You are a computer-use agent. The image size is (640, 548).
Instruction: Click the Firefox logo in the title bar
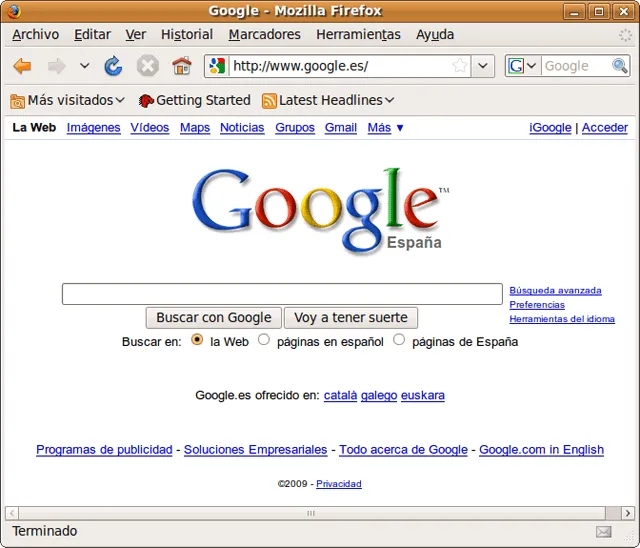[x=13, y=11]
